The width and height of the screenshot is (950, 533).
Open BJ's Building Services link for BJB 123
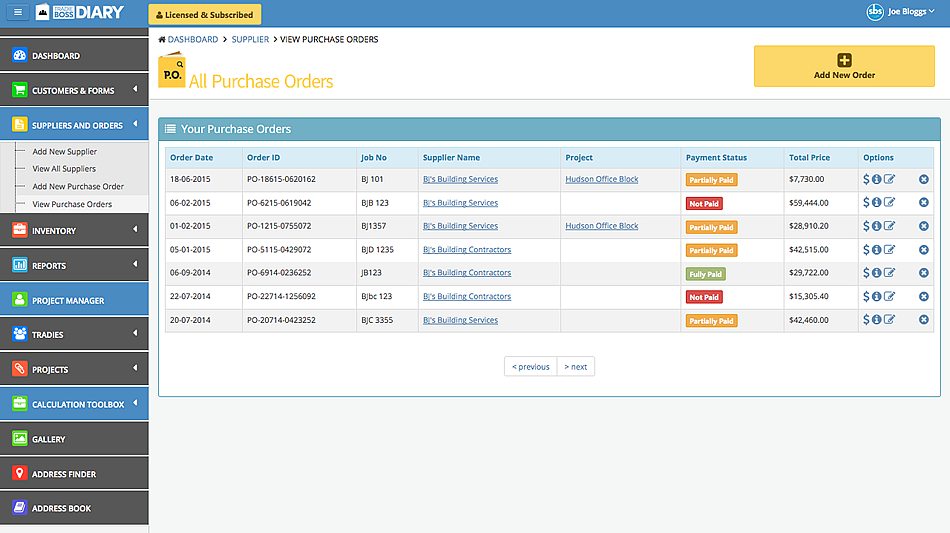460,203
